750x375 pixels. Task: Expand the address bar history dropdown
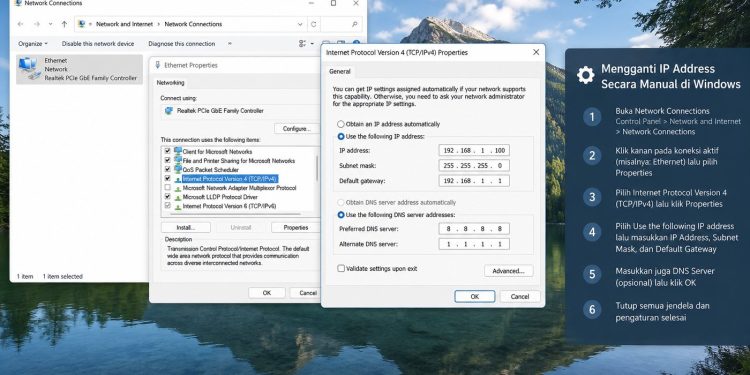click(x=300, y=24)
